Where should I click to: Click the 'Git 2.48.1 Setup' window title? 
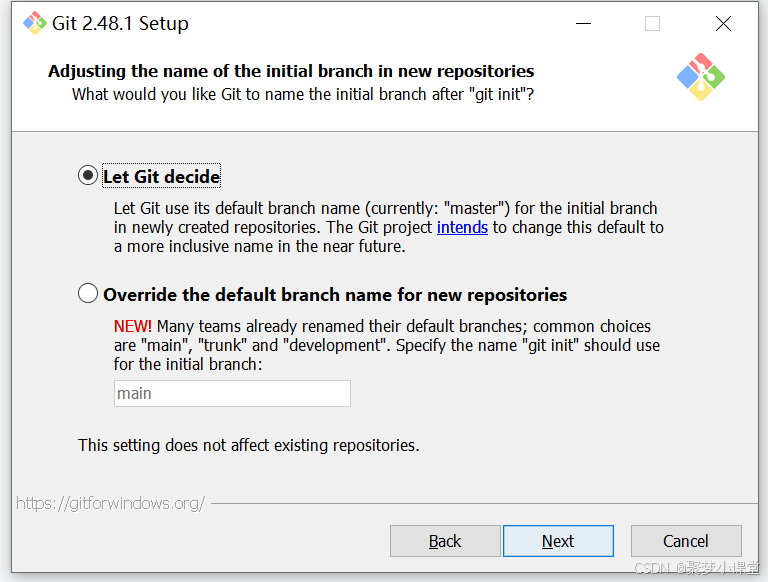[120, 23]
